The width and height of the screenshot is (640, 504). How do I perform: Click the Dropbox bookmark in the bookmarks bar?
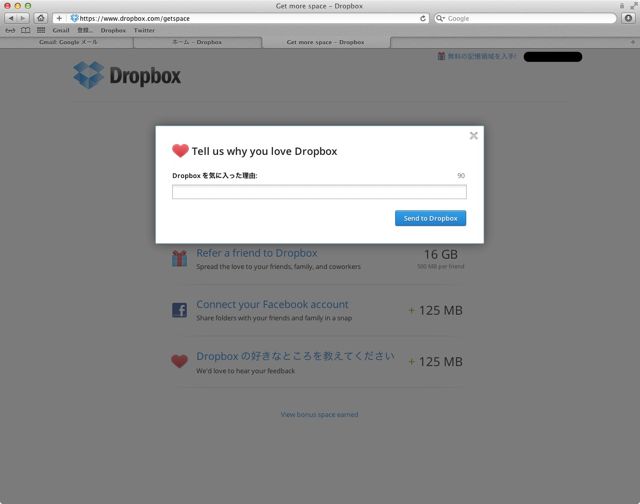pyautogui.click(x=113, y=30)
